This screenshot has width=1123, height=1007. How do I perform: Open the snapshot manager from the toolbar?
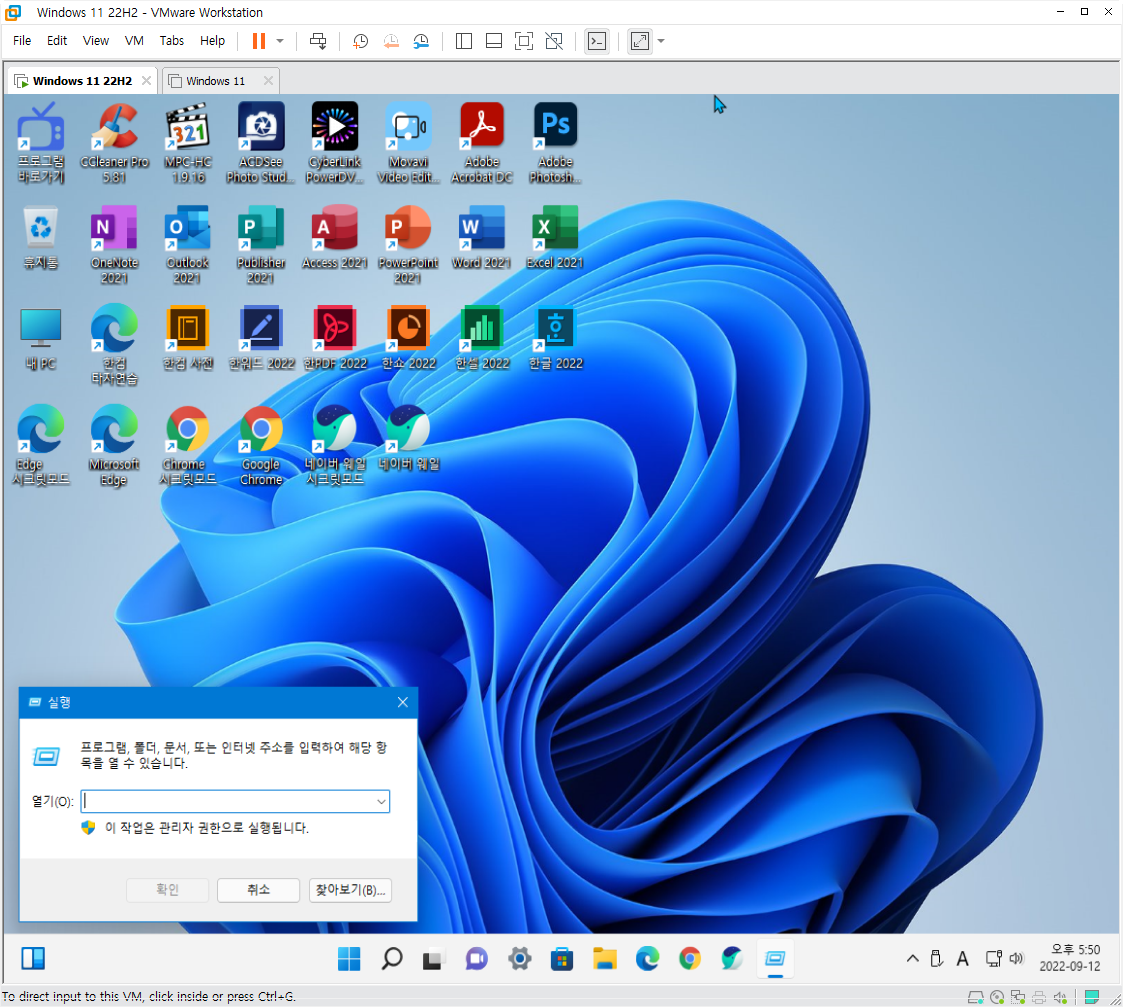tap(422, 41)
